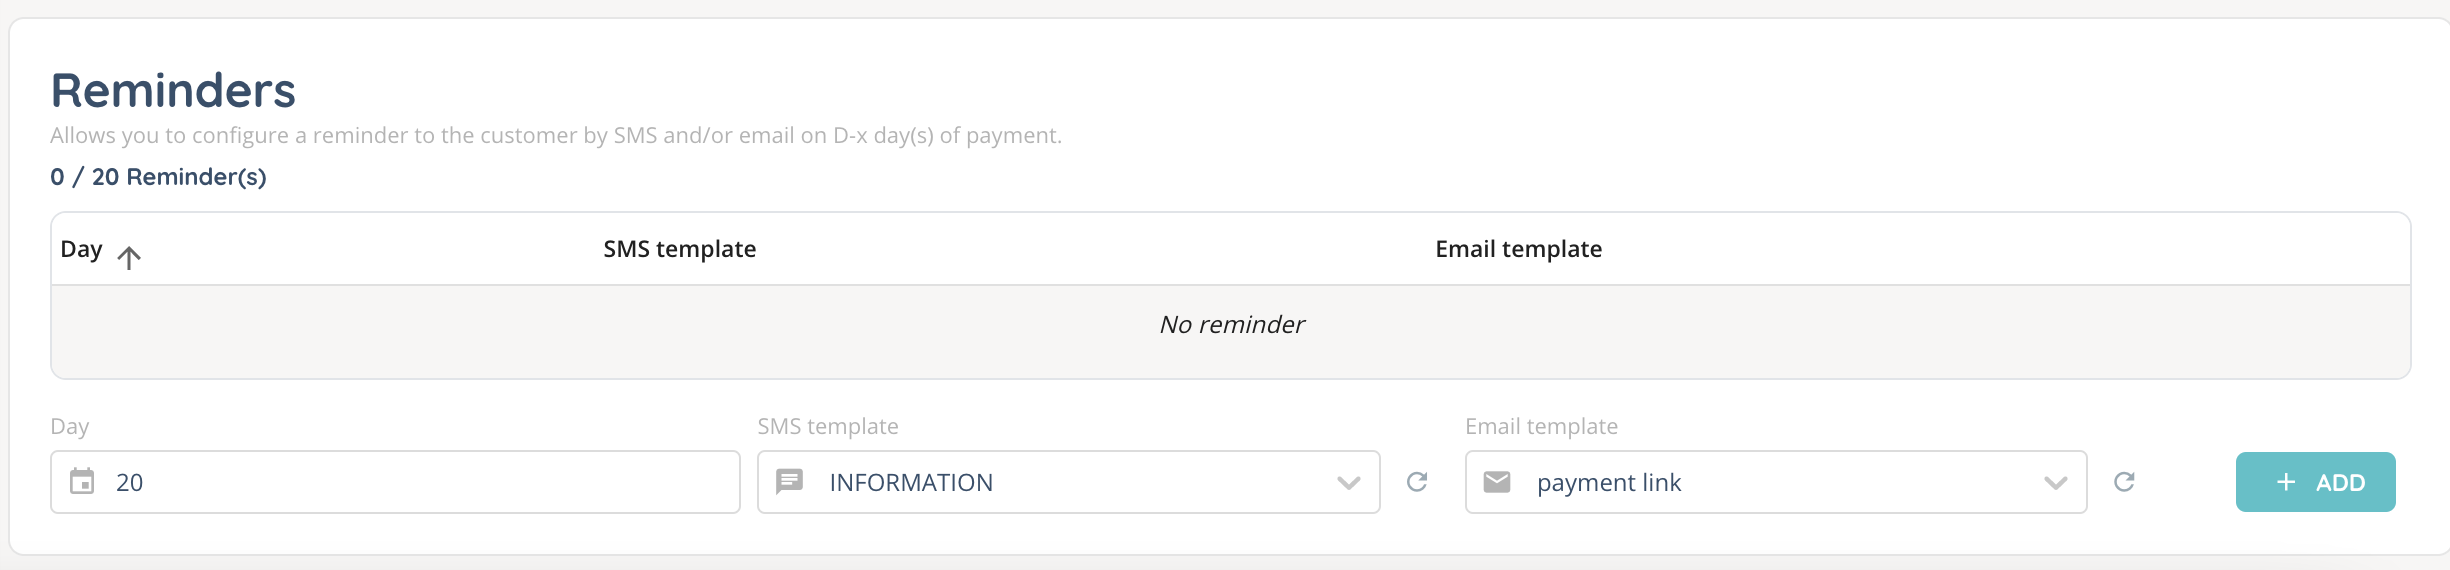
Task: Click the plus icon on ADD button
Action: coord(2286,482)
